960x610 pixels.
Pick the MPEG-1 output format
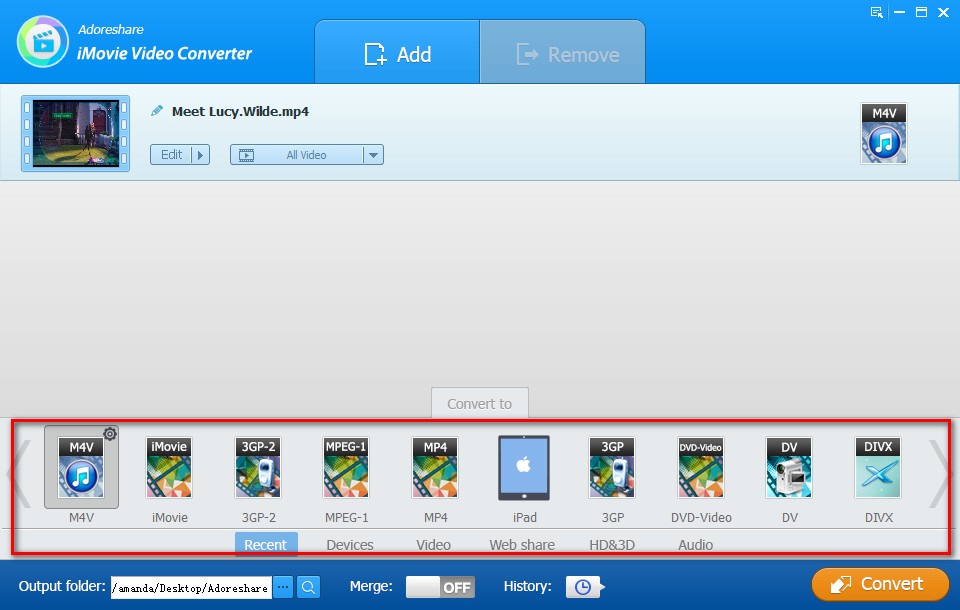pyautogui.click(x=346, y=468)
